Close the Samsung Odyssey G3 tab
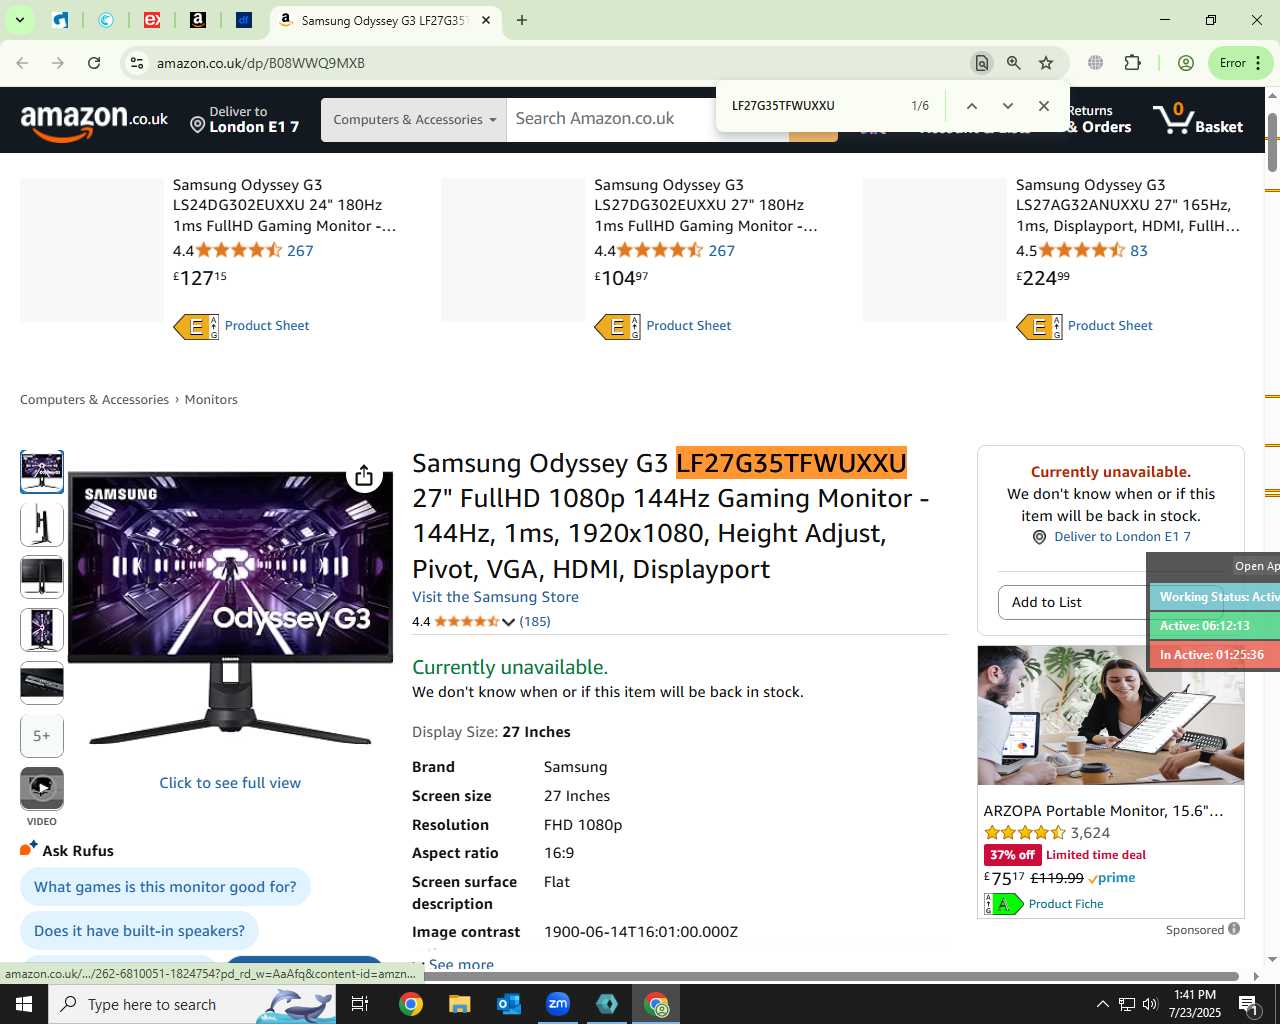1280x1024 pixels. point(486,20)
